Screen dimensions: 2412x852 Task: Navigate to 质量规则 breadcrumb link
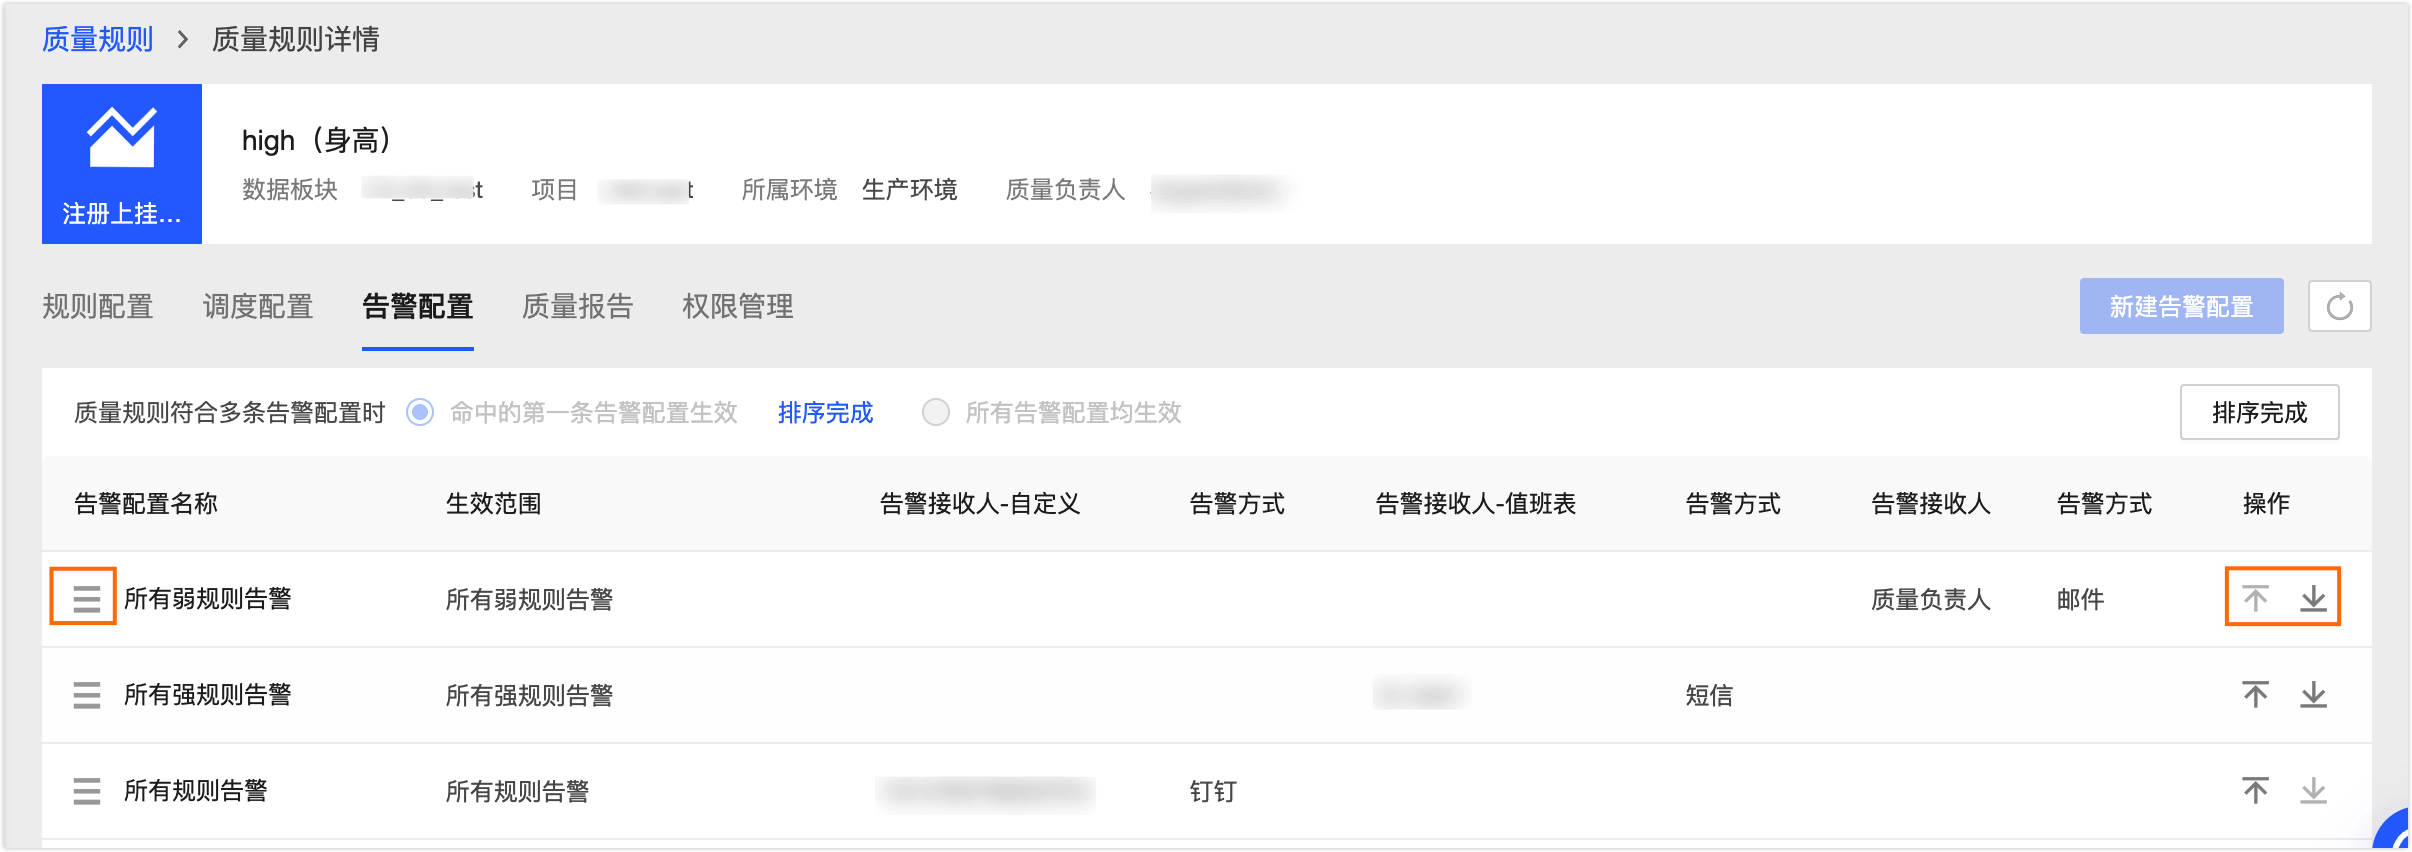coord(98,39)
